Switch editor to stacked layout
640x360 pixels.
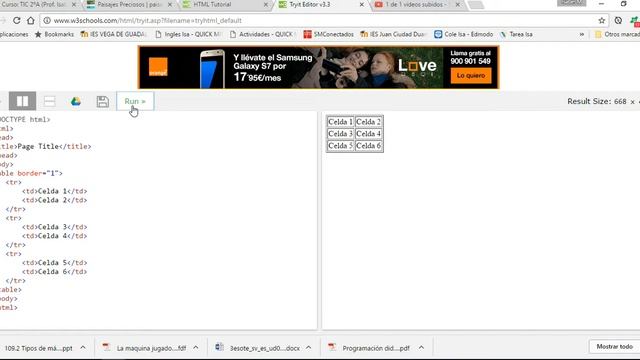point(49,101)
